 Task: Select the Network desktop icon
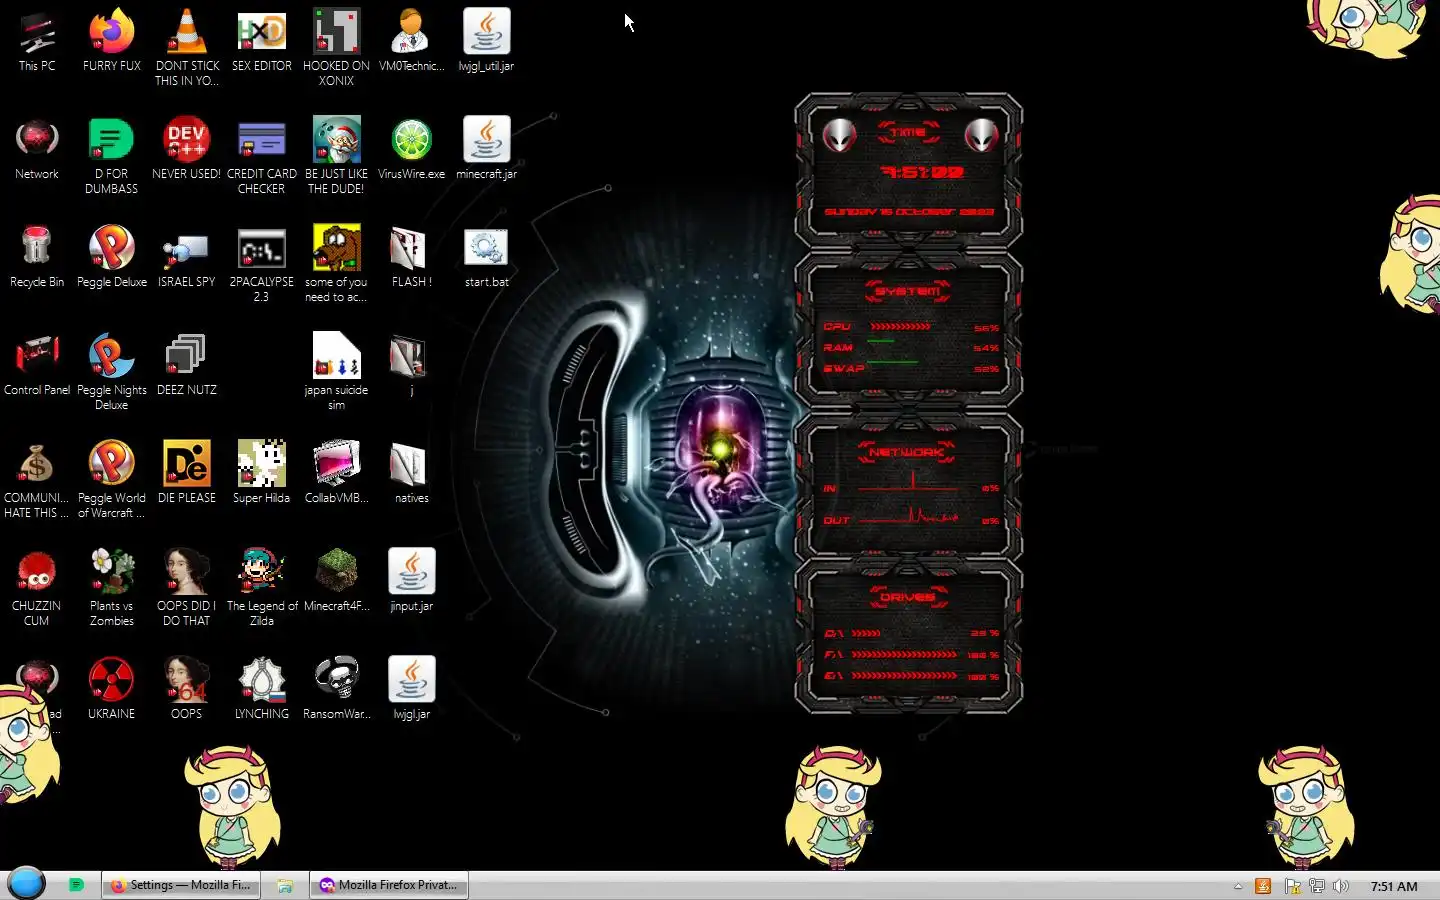pyautogui.click(x=37, y=148)
